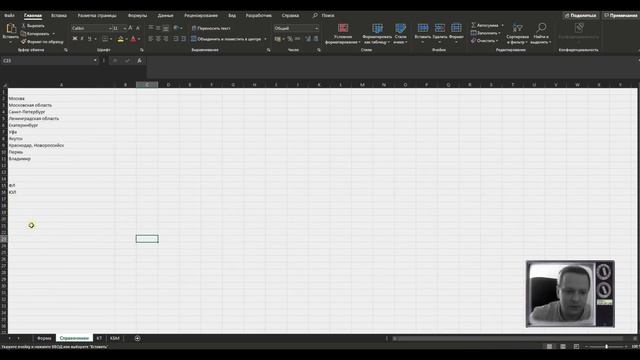Switch to the Форма sheet tab
Viewport: 640px width, 360px height.
point(44,338)
